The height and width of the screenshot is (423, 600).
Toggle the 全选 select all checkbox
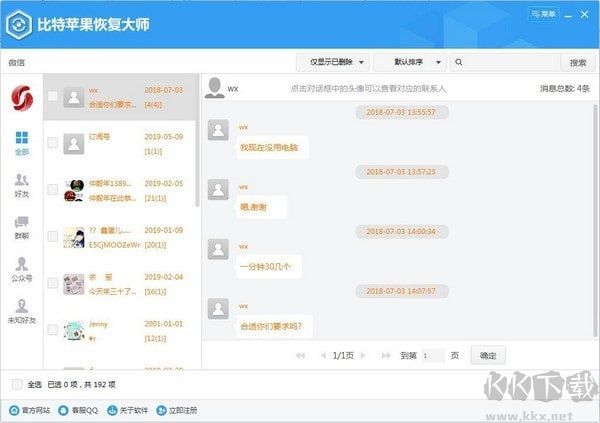pyautogui.click(x=17, y=384)
